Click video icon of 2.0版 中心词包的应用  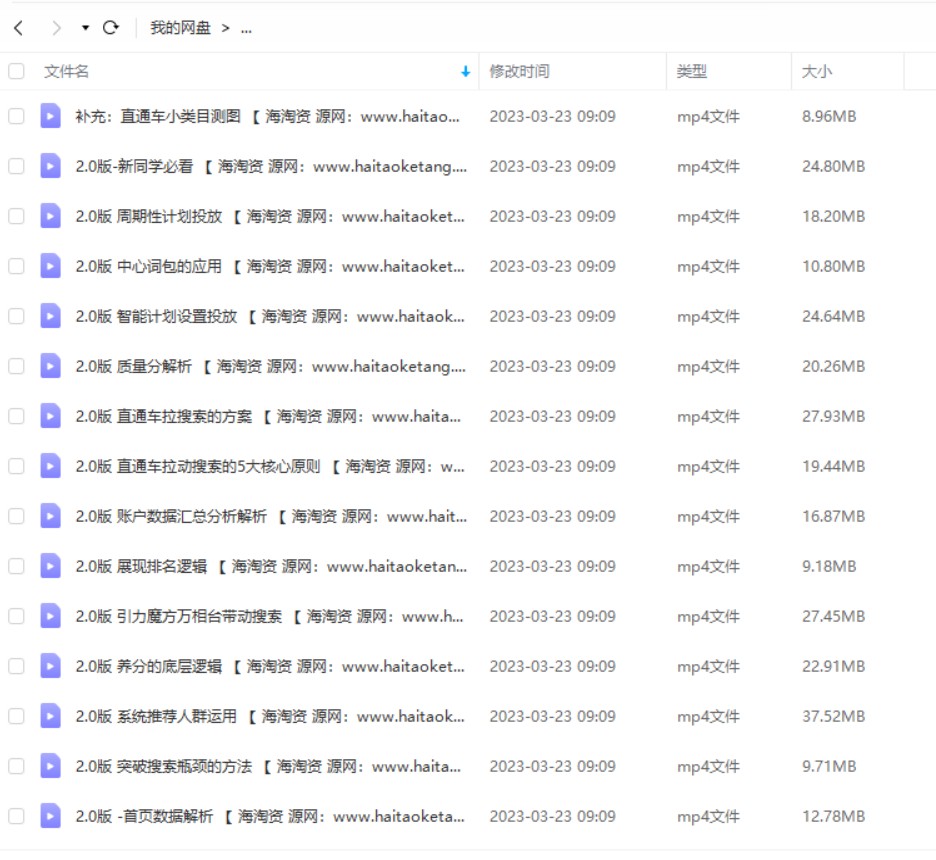[x=50, y=266]
